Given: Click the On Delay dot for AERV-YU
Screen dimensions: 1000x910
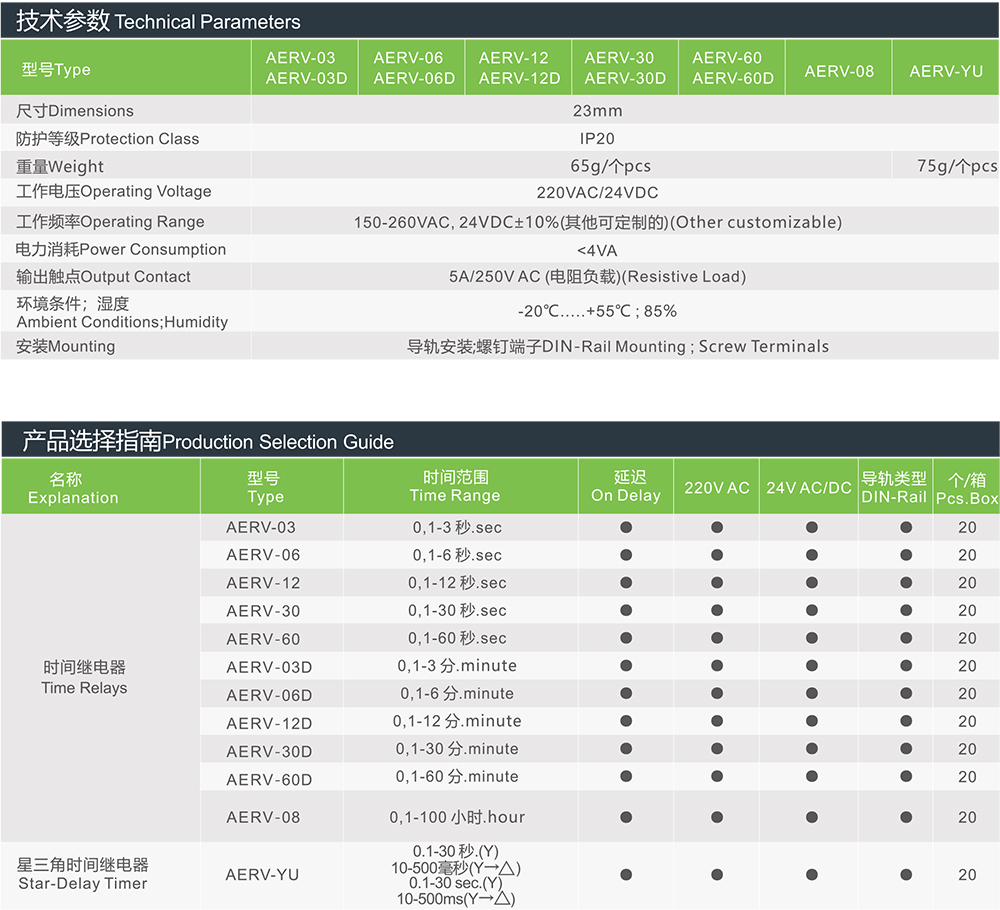Looking at the screenshot, I should click(x=626, y=874).
